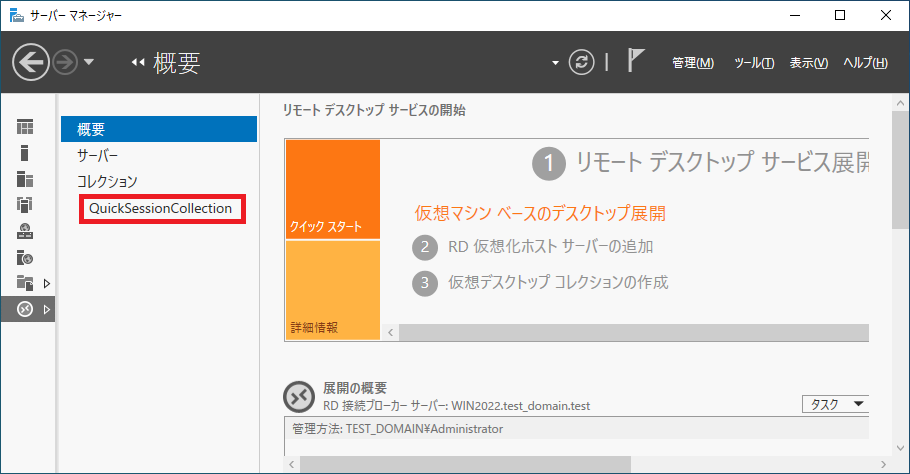This screenshot has height=474, width=910.
Task: Open the 管理(M) menu
Action: 693,63
